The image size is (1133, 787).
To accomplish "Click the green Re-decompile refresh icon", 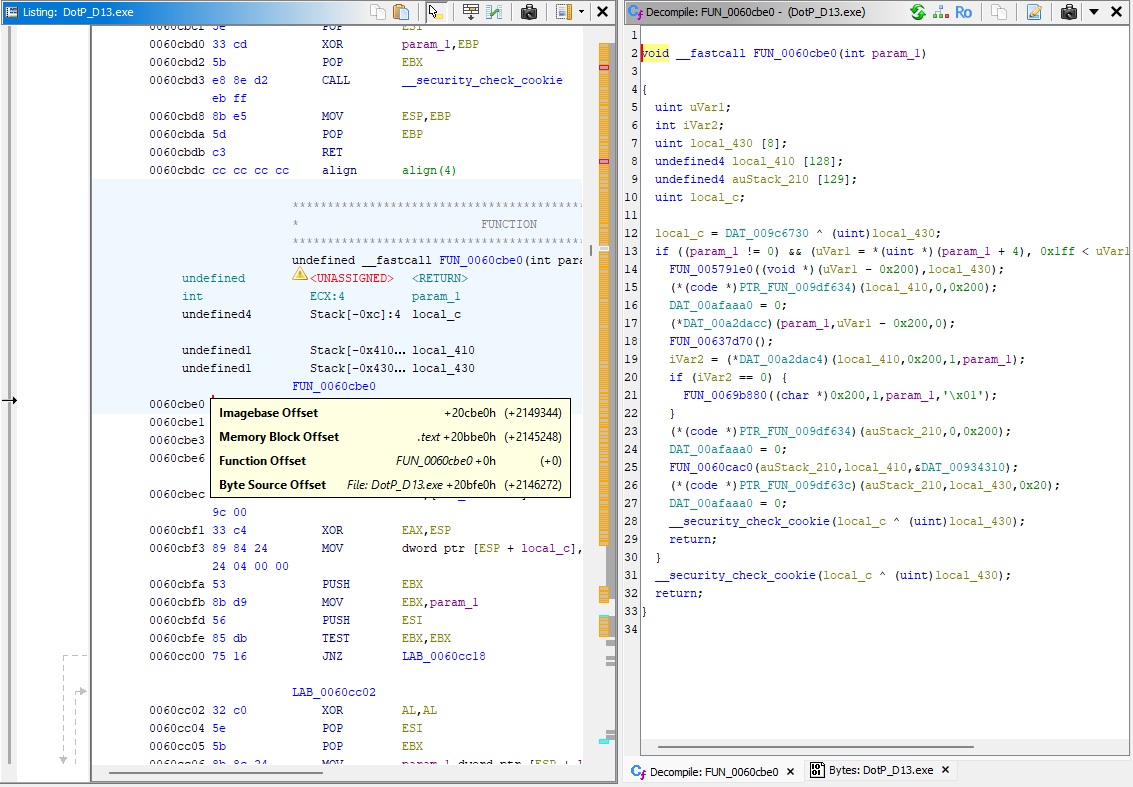I will (x=917, y=12).
